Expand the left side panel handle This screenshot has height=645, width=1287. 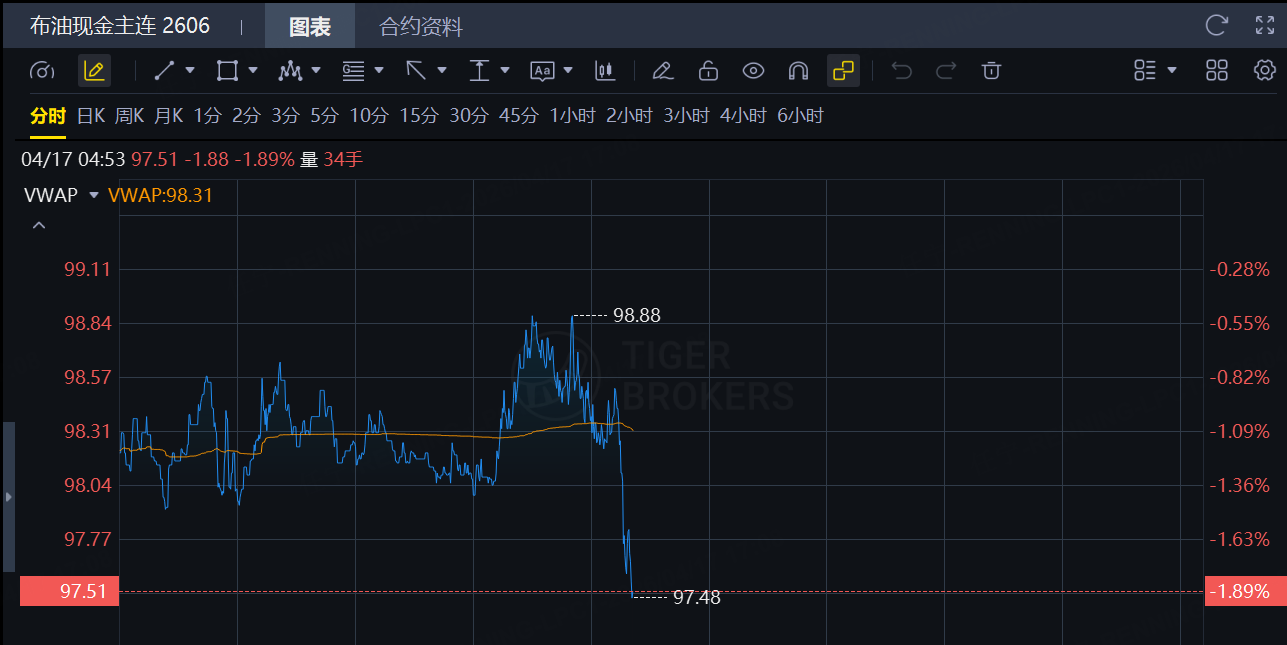coord(9,496)
